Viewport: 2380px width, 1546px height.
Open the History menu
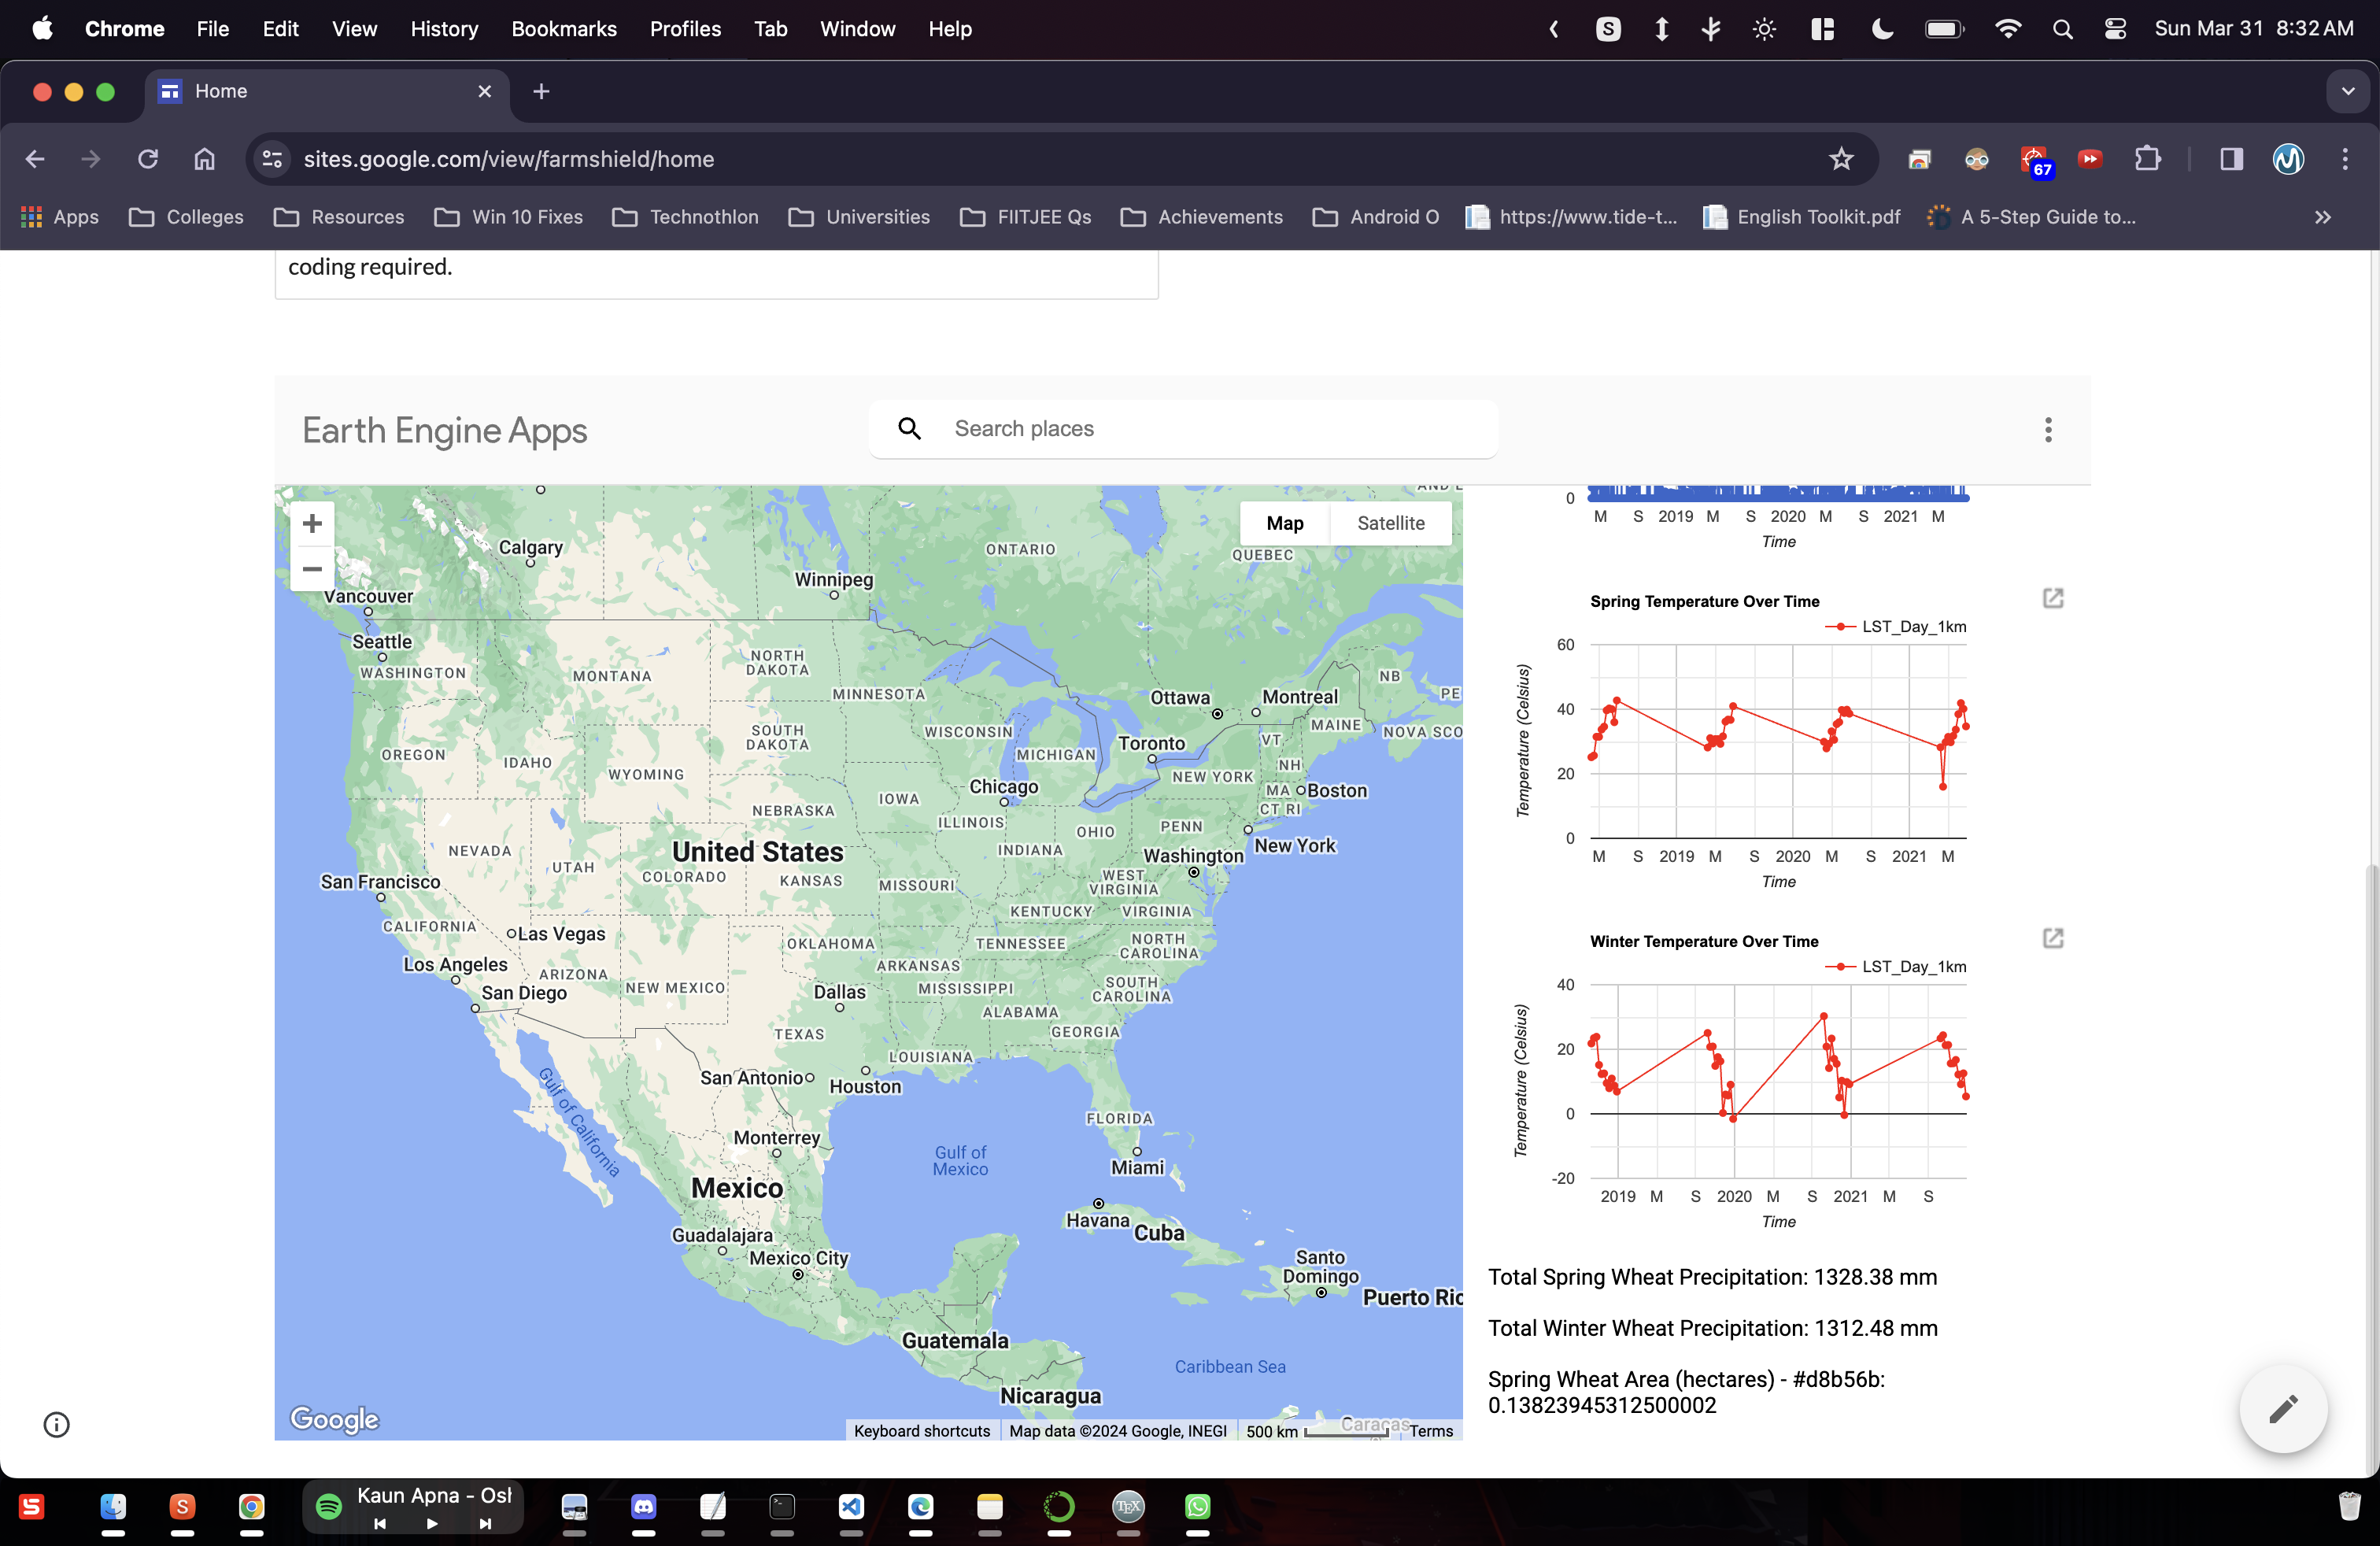444,29
